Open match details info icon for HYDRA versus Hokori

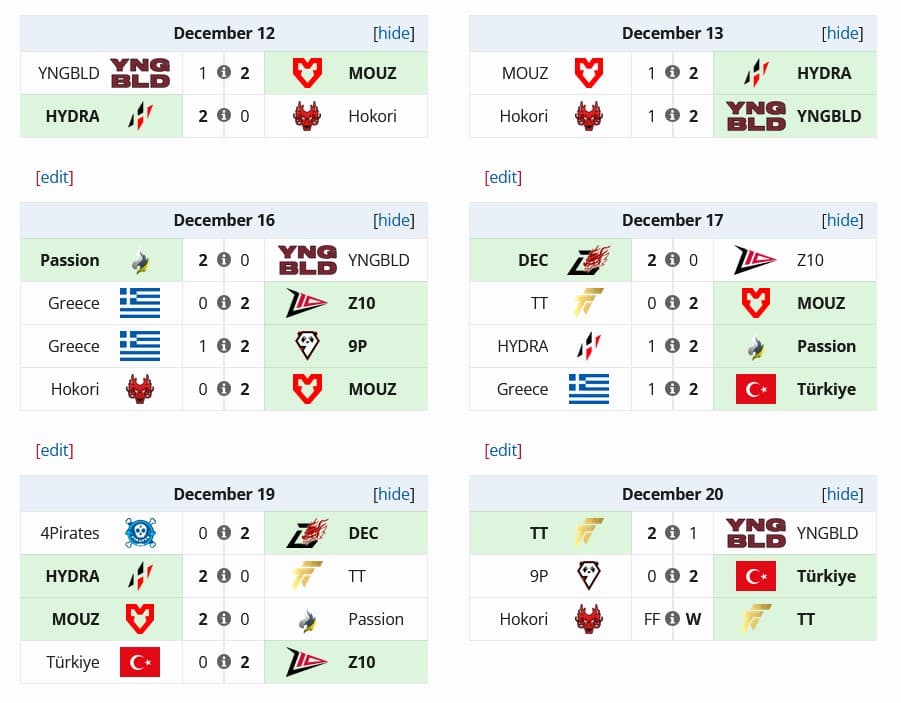click(224, 115)
